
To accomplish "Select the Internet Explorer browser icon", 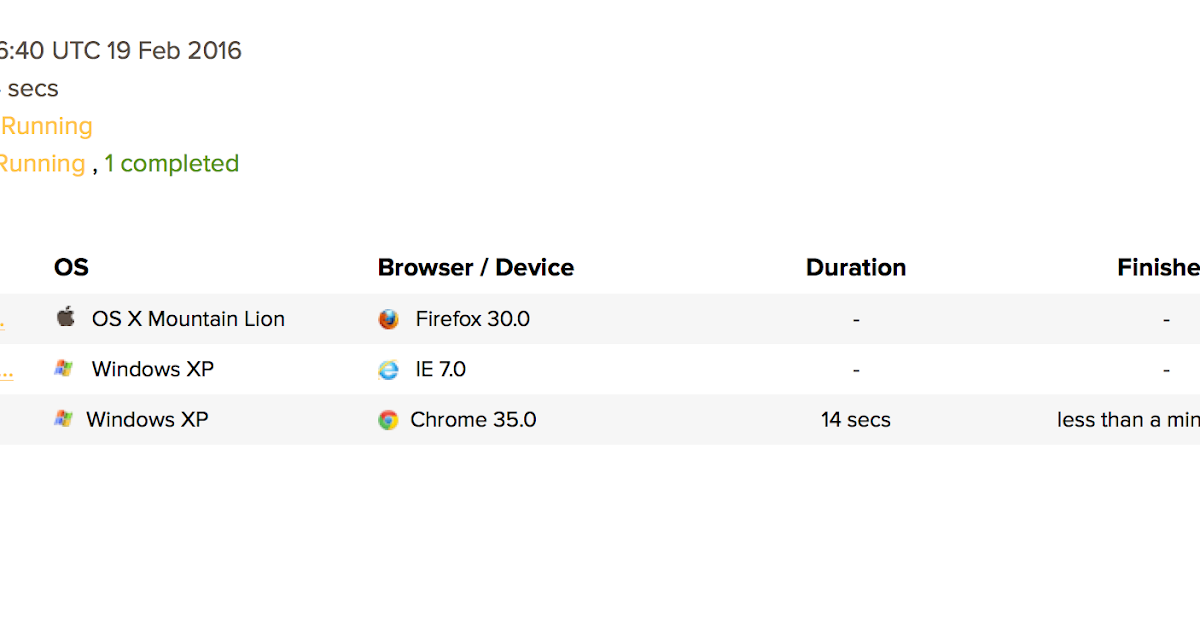I will [388, 369].
